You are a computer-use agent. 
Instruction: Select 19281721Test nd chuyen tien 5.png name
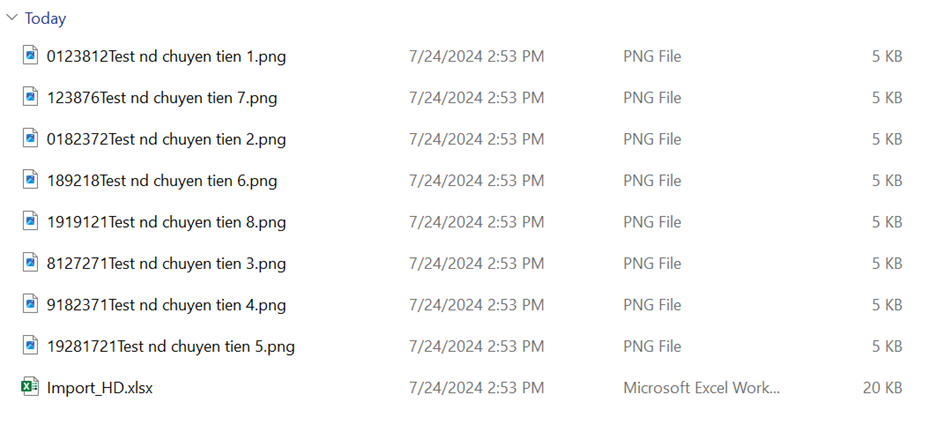(171, 347)
